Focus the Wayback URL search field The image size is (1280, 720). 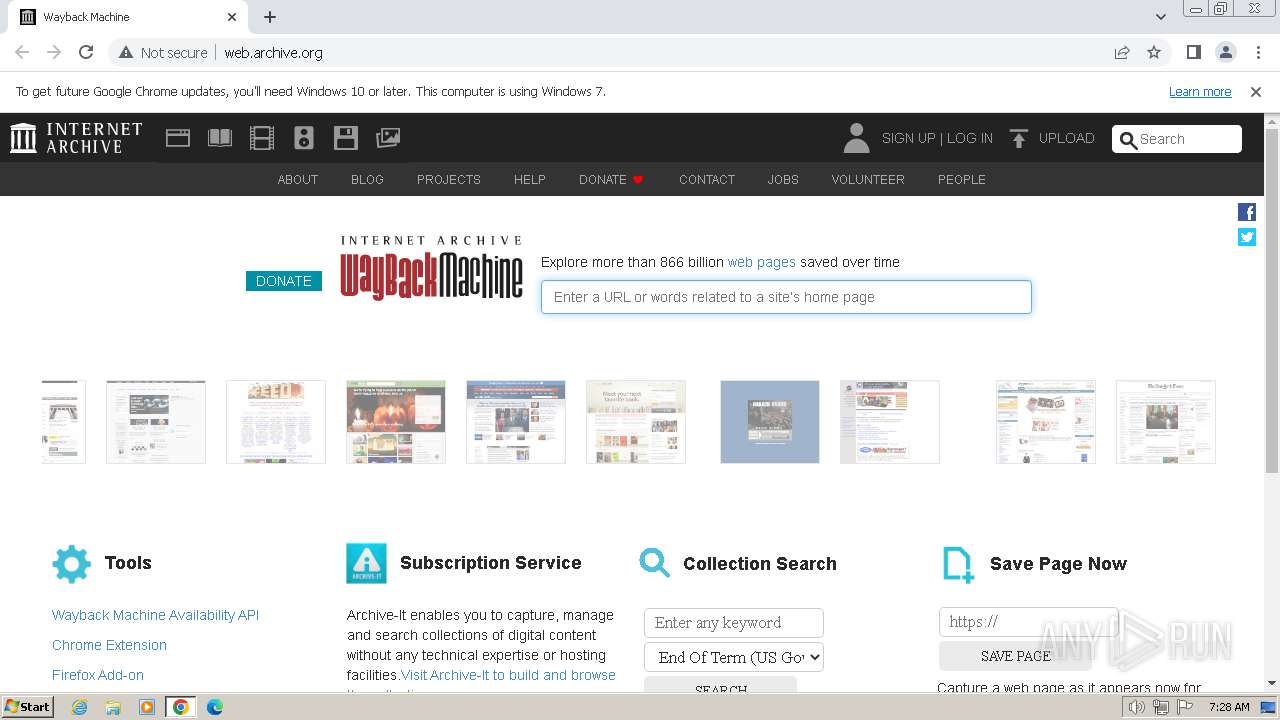[x=786, y=297]
